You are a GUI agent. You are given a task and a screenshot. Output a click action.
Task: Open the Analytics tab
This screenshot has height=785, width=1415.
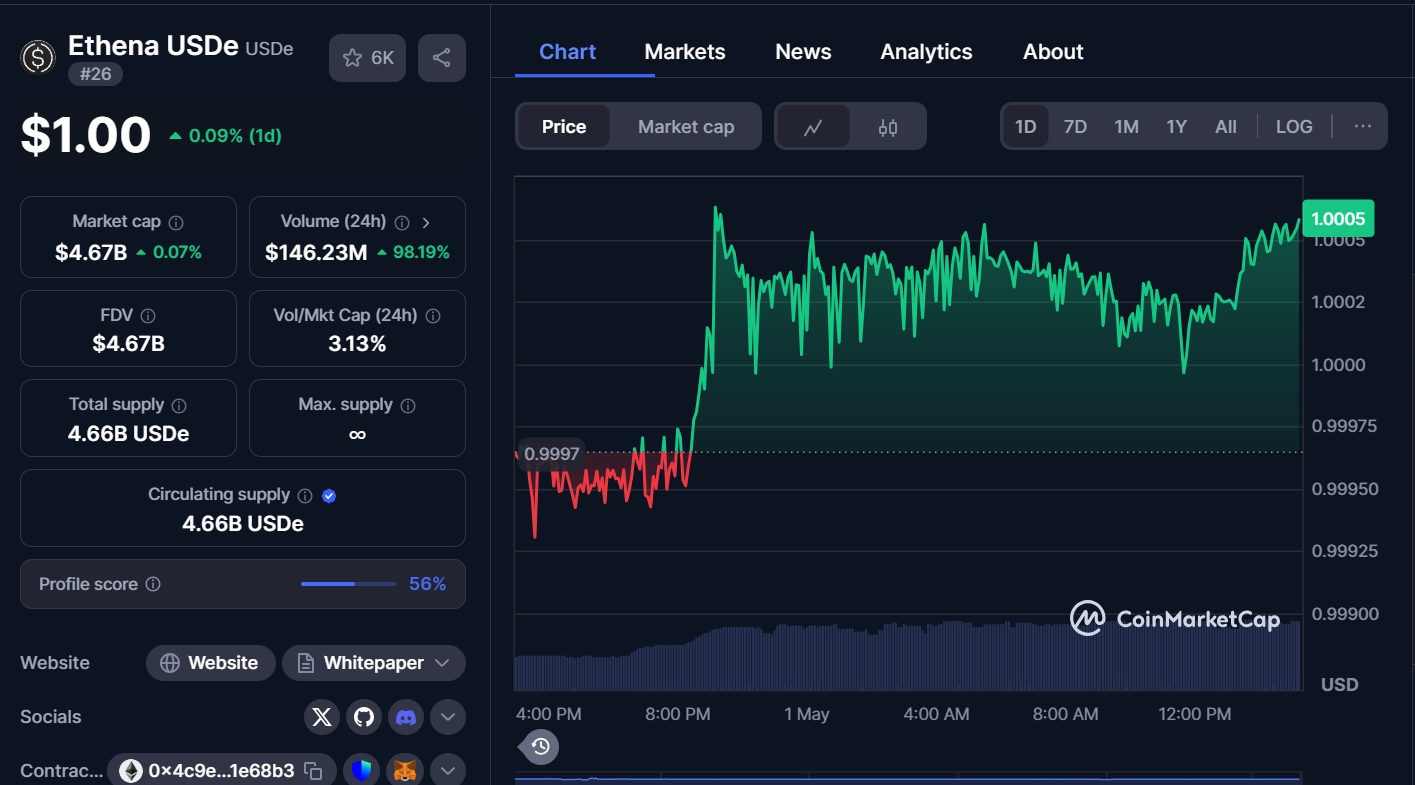click(x=926, y=52)
